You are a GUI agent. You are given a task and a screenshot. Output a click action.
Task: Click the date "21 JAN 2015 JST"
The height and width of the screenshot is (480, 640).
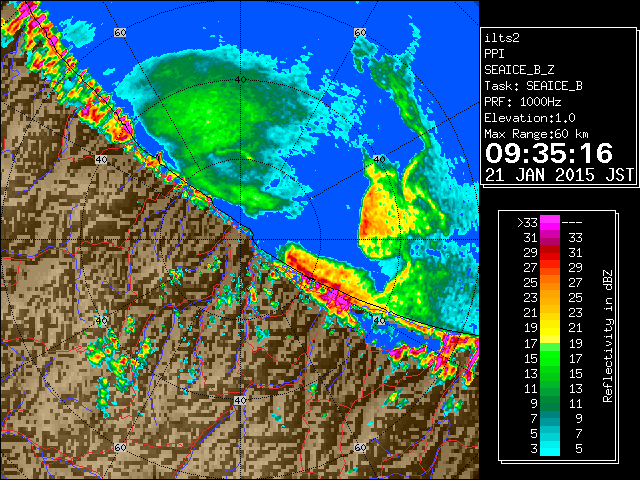(x=559, y=175)
